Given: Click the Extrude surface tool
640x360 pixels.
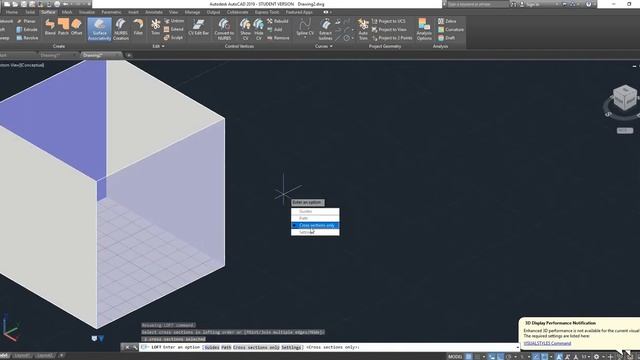Looking at the screenshot, I should [27, 29].
